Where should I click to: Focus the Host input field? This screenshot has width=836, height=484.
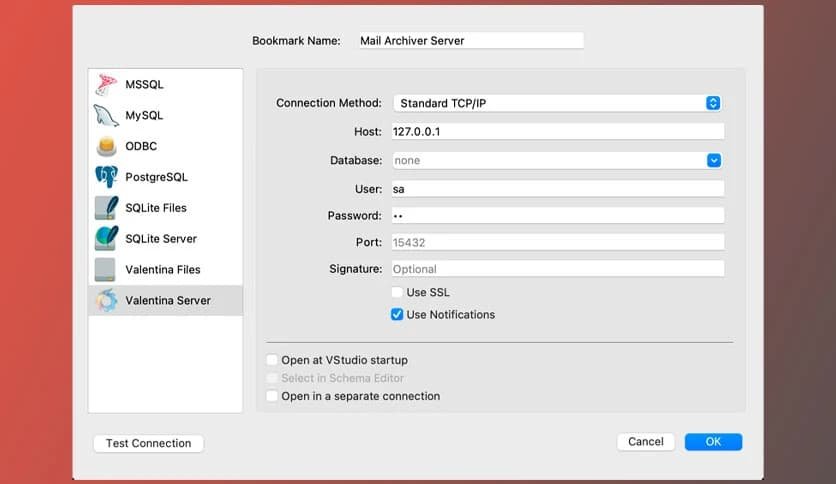coord(557,132)
